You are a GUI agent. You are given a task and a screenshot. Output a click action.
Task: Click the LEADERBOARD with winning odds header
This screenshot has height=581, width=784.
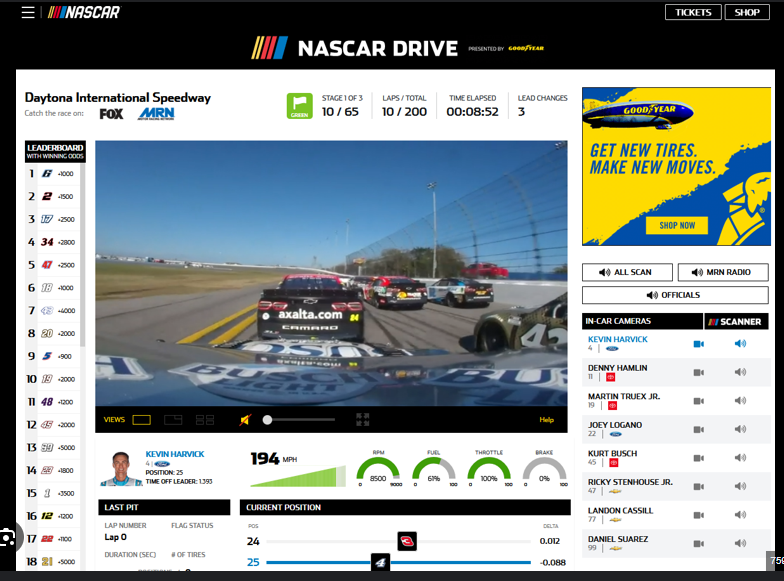click(55, 152)
